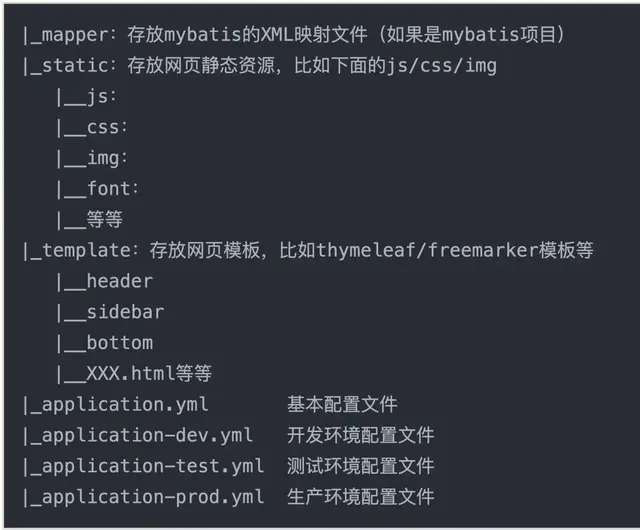Click the header template entry
Viewport: 640px width, 530px height.
pyautogui.click(x=104, y=281)
